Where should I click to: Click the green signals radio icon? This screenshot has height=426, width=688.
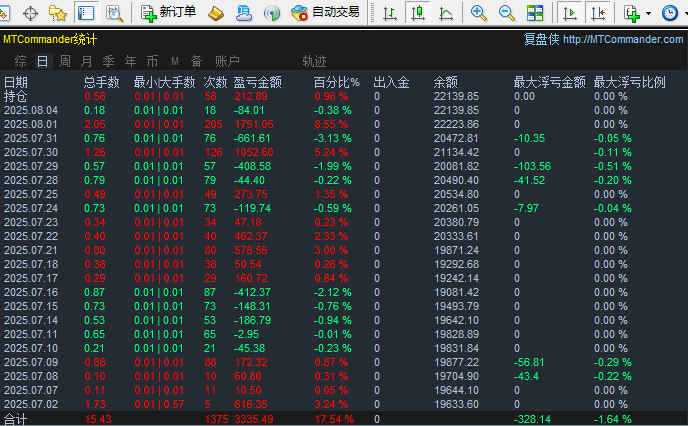[272, 14]
